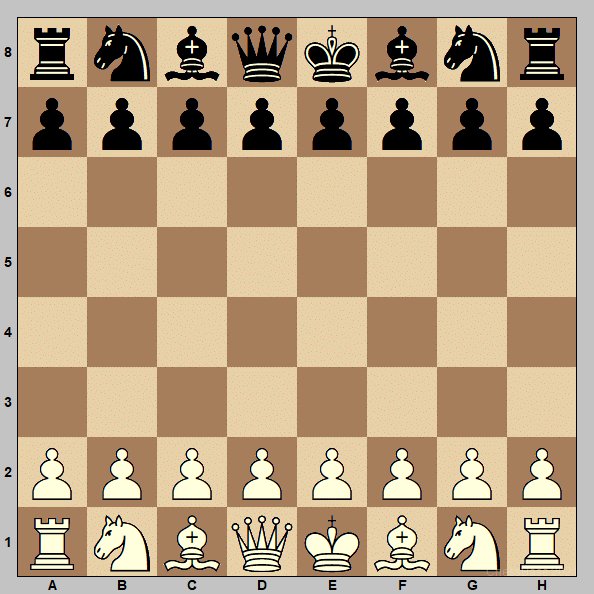
Task: Pick the black pawn on e7
Action: tap(332, 123)
